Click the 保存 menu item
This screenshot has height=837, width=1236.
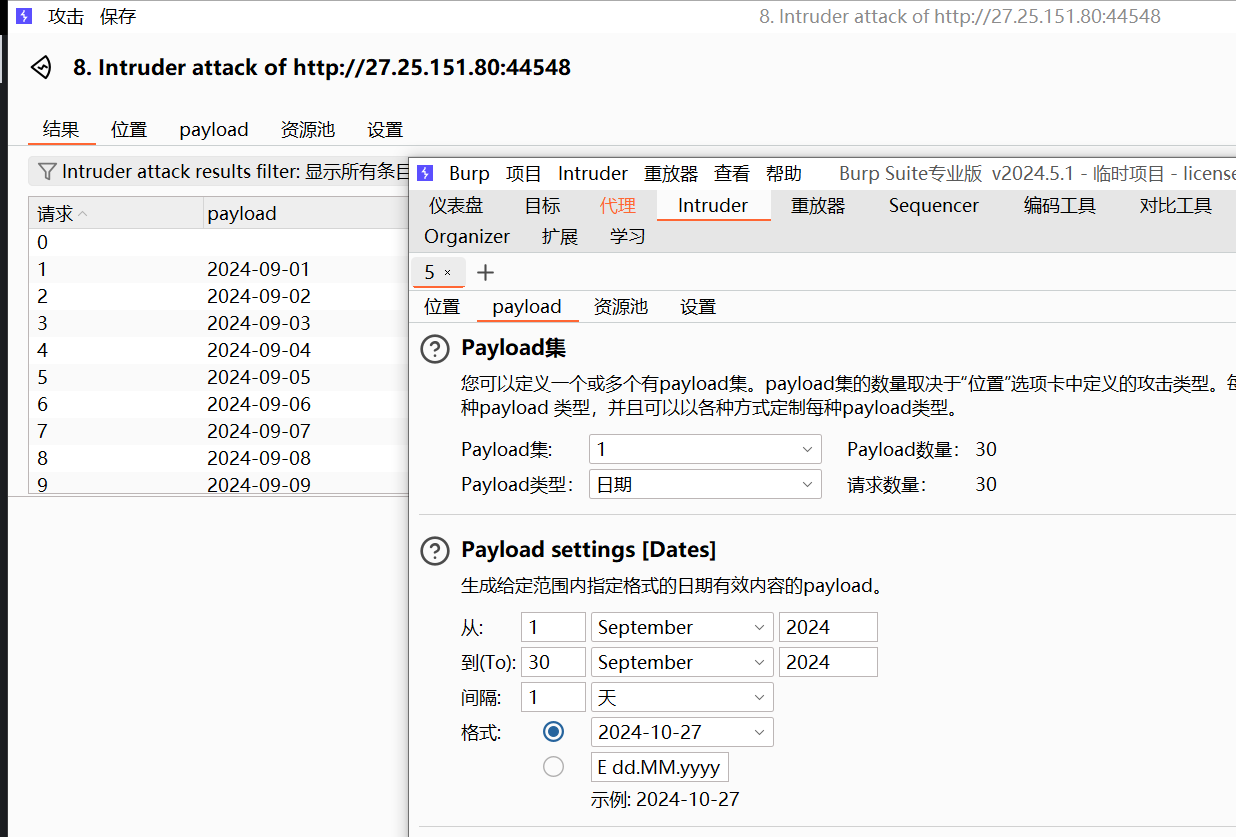tap(118, 17)
